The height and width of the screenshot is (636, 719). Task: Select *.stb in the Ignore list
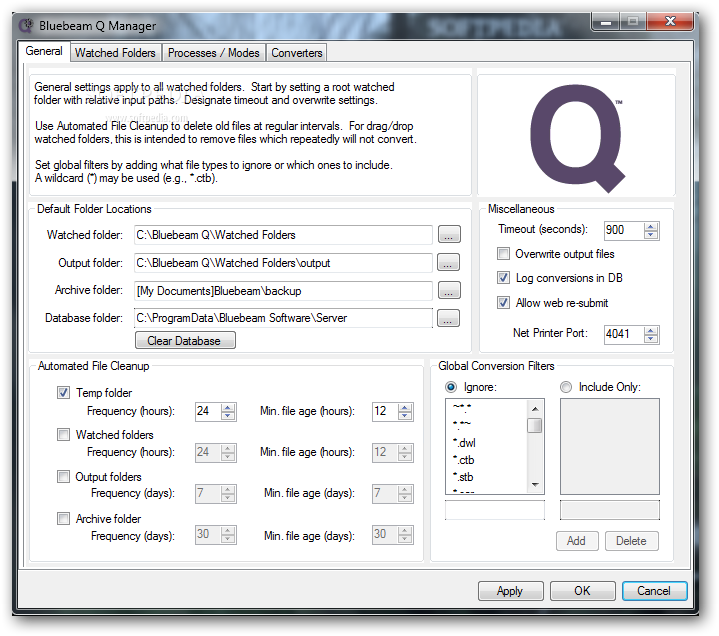click(x=463, y=477)
